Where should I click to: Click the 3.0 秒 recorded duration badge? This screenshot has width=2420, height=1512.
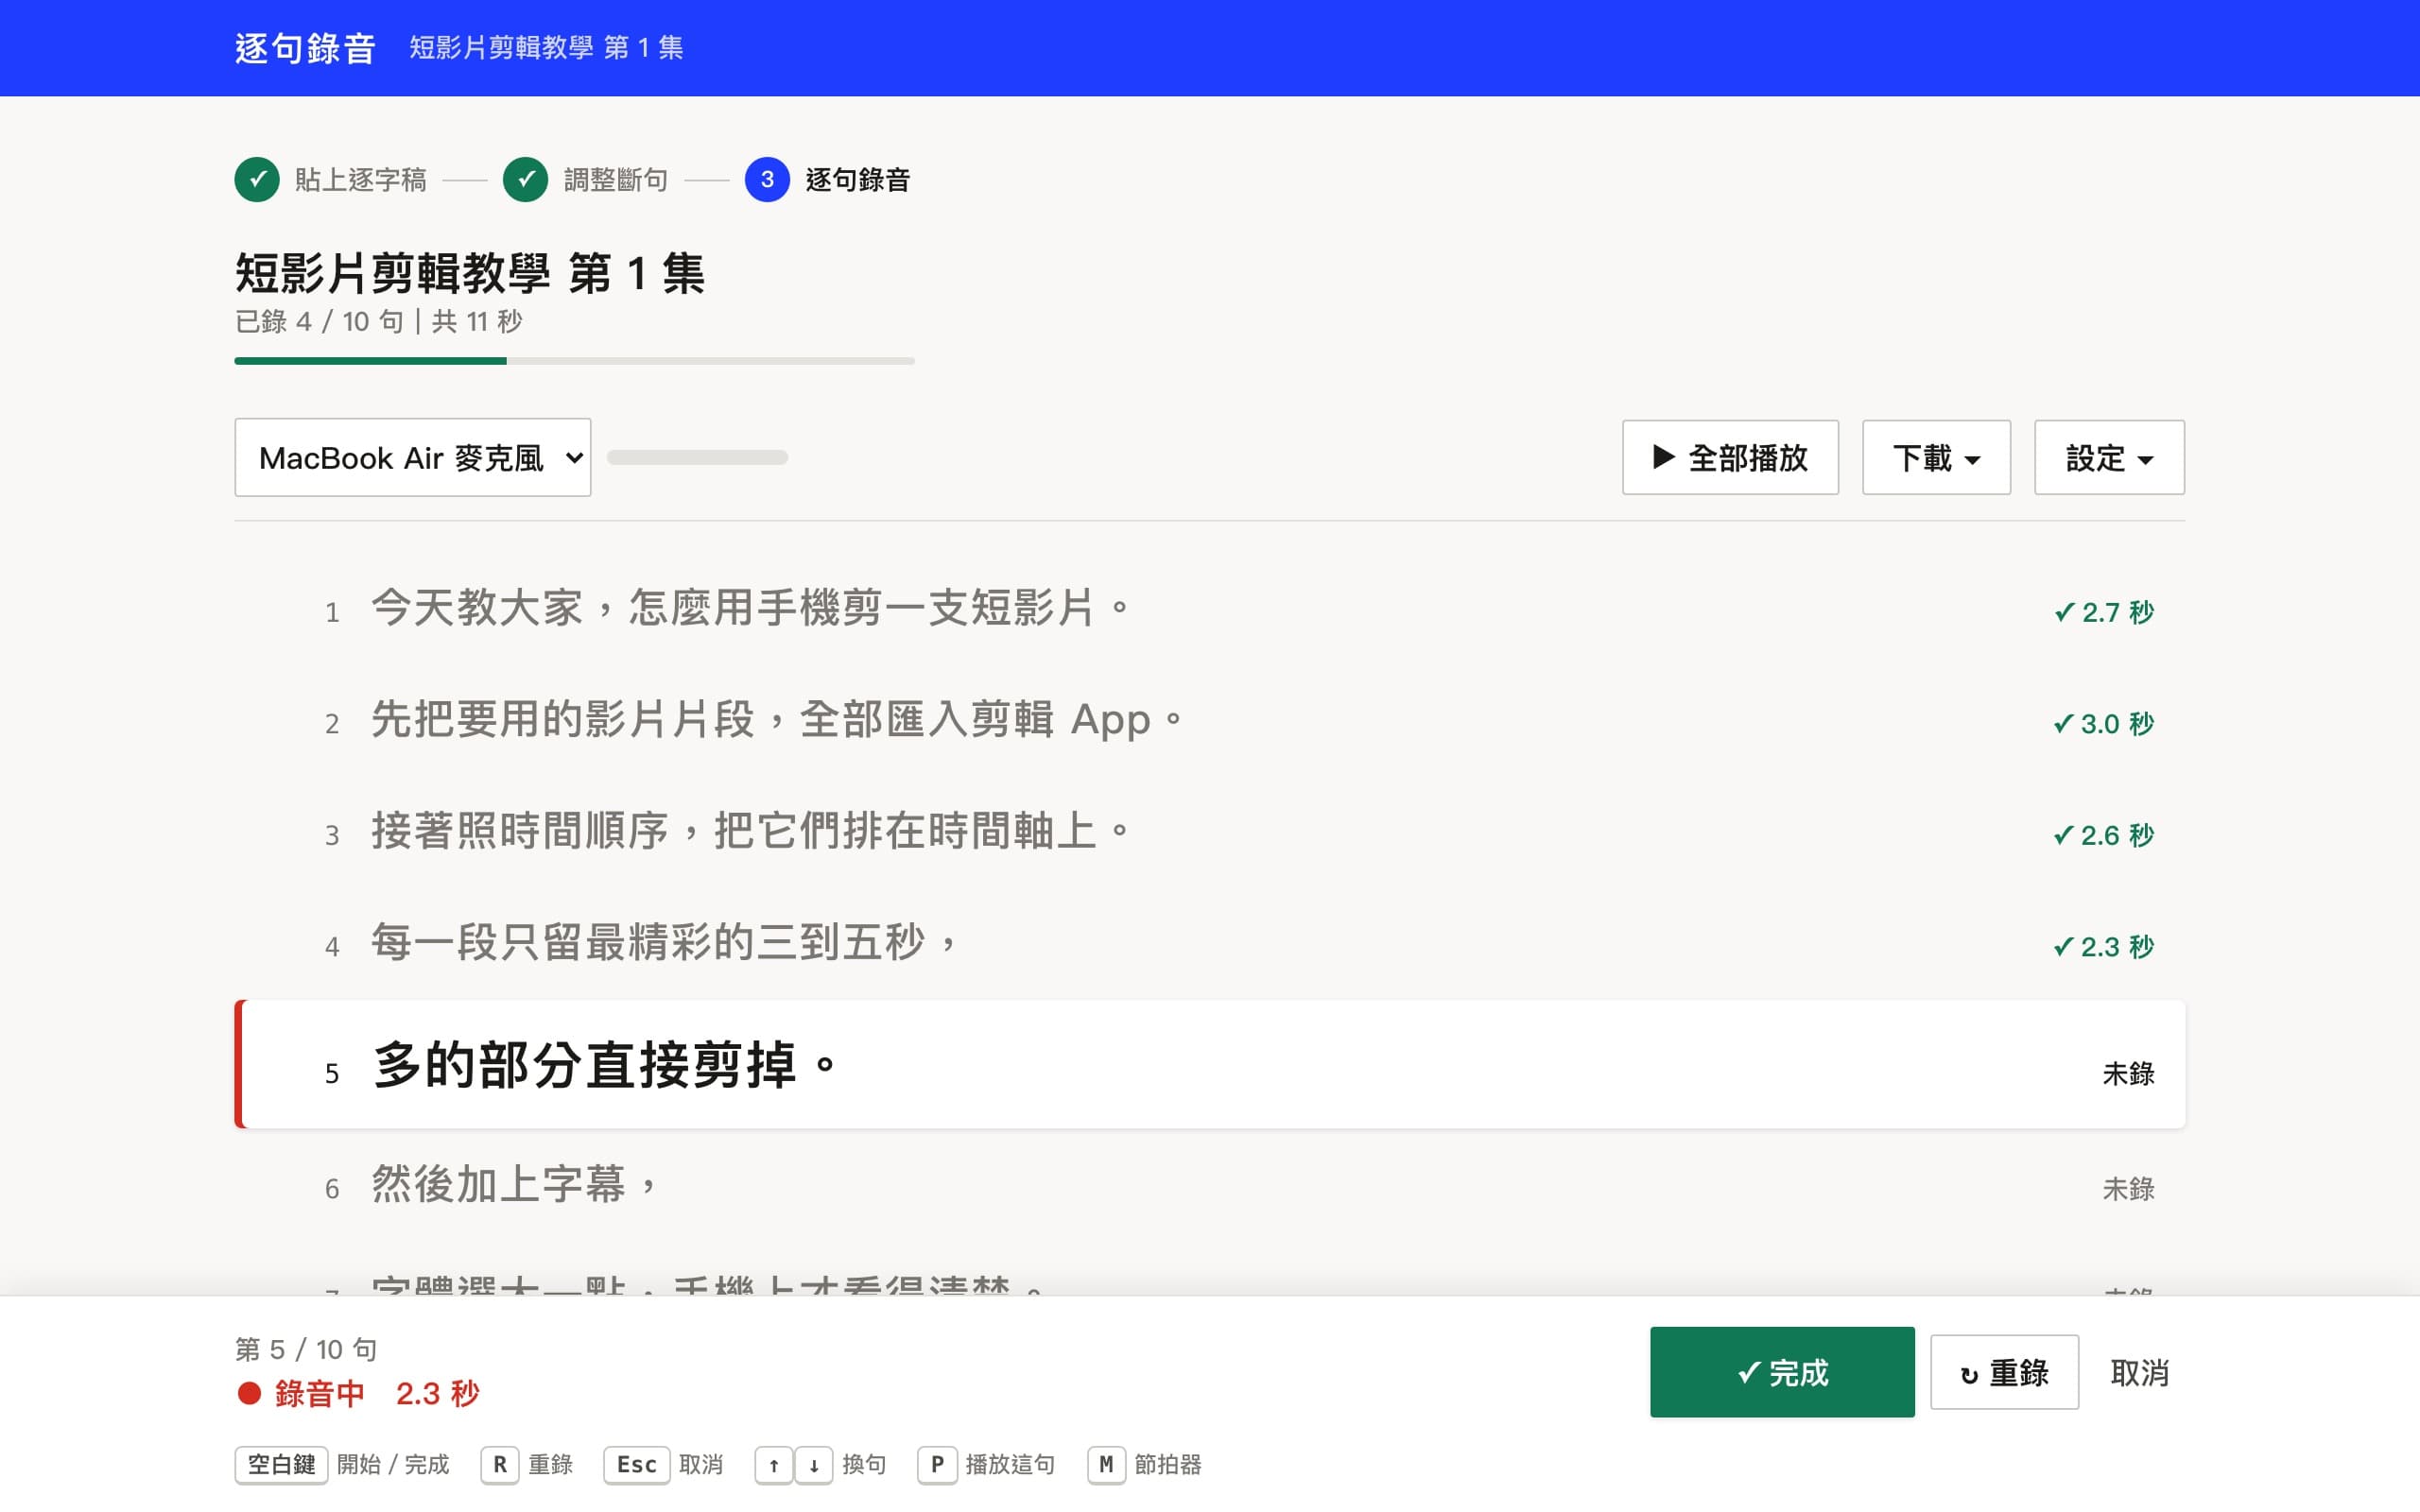2103,723
